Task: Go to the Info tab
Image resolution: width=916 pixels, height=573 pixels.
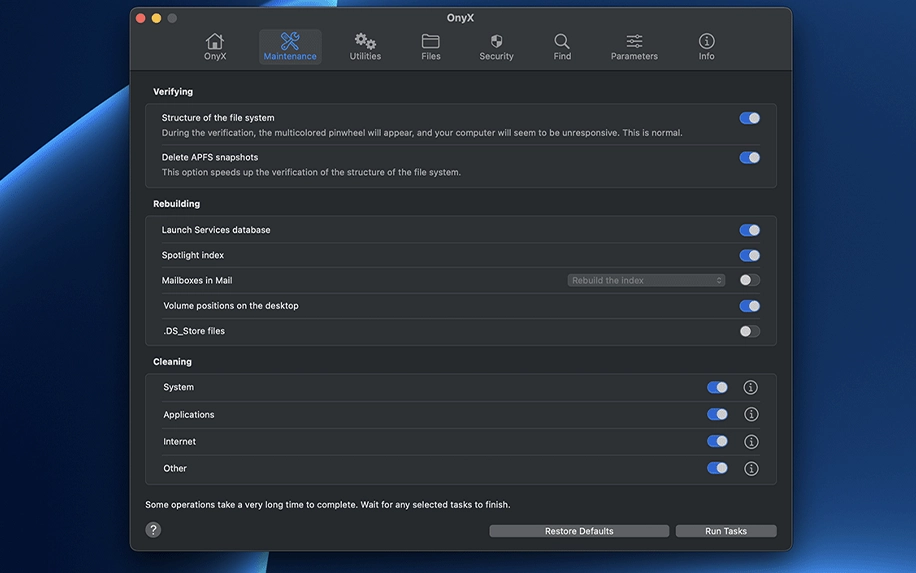Action: pos(706,46)
